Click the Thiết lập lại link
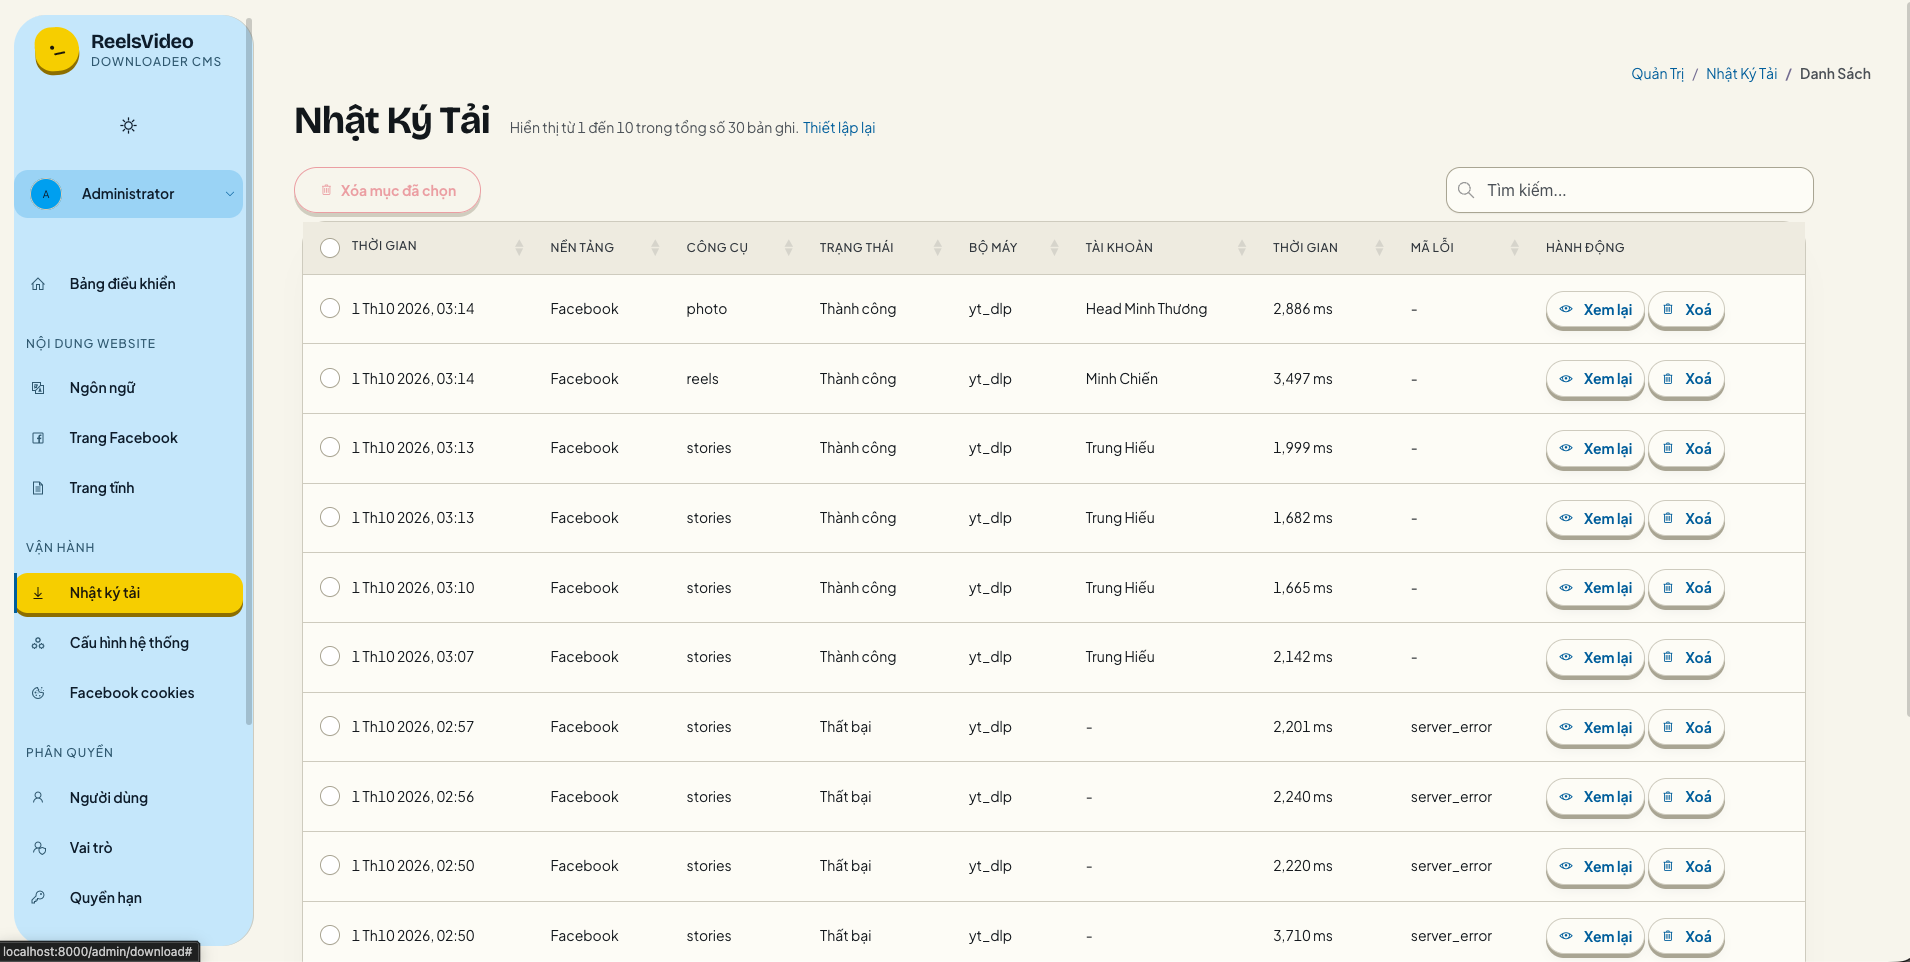1910x962 pixels. point(839,128)
